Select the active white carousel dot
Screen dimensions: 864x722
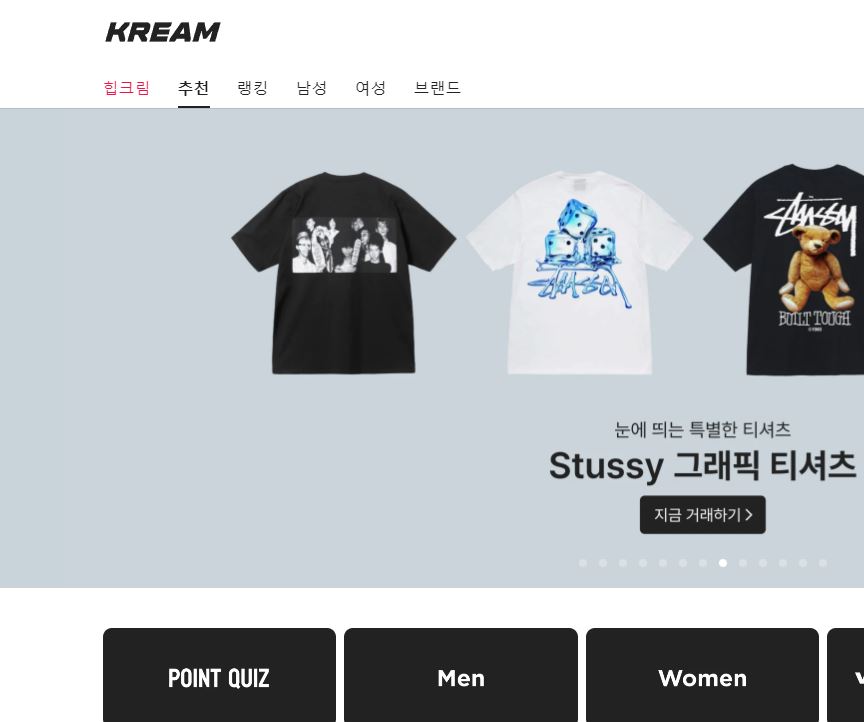[723, 563]
